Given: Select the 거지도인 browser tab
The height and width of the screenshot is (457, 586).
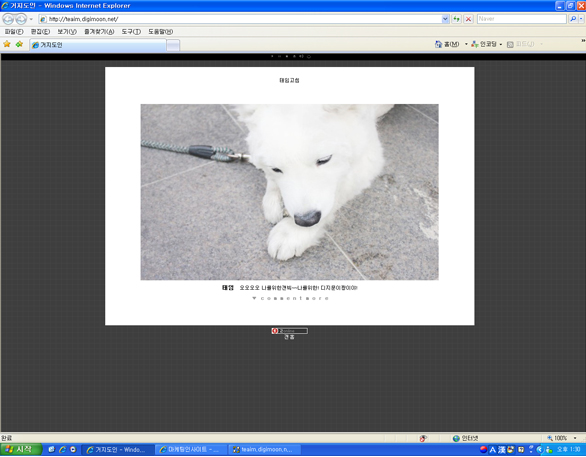Looking at the screenshot, I should pos(98,45).
